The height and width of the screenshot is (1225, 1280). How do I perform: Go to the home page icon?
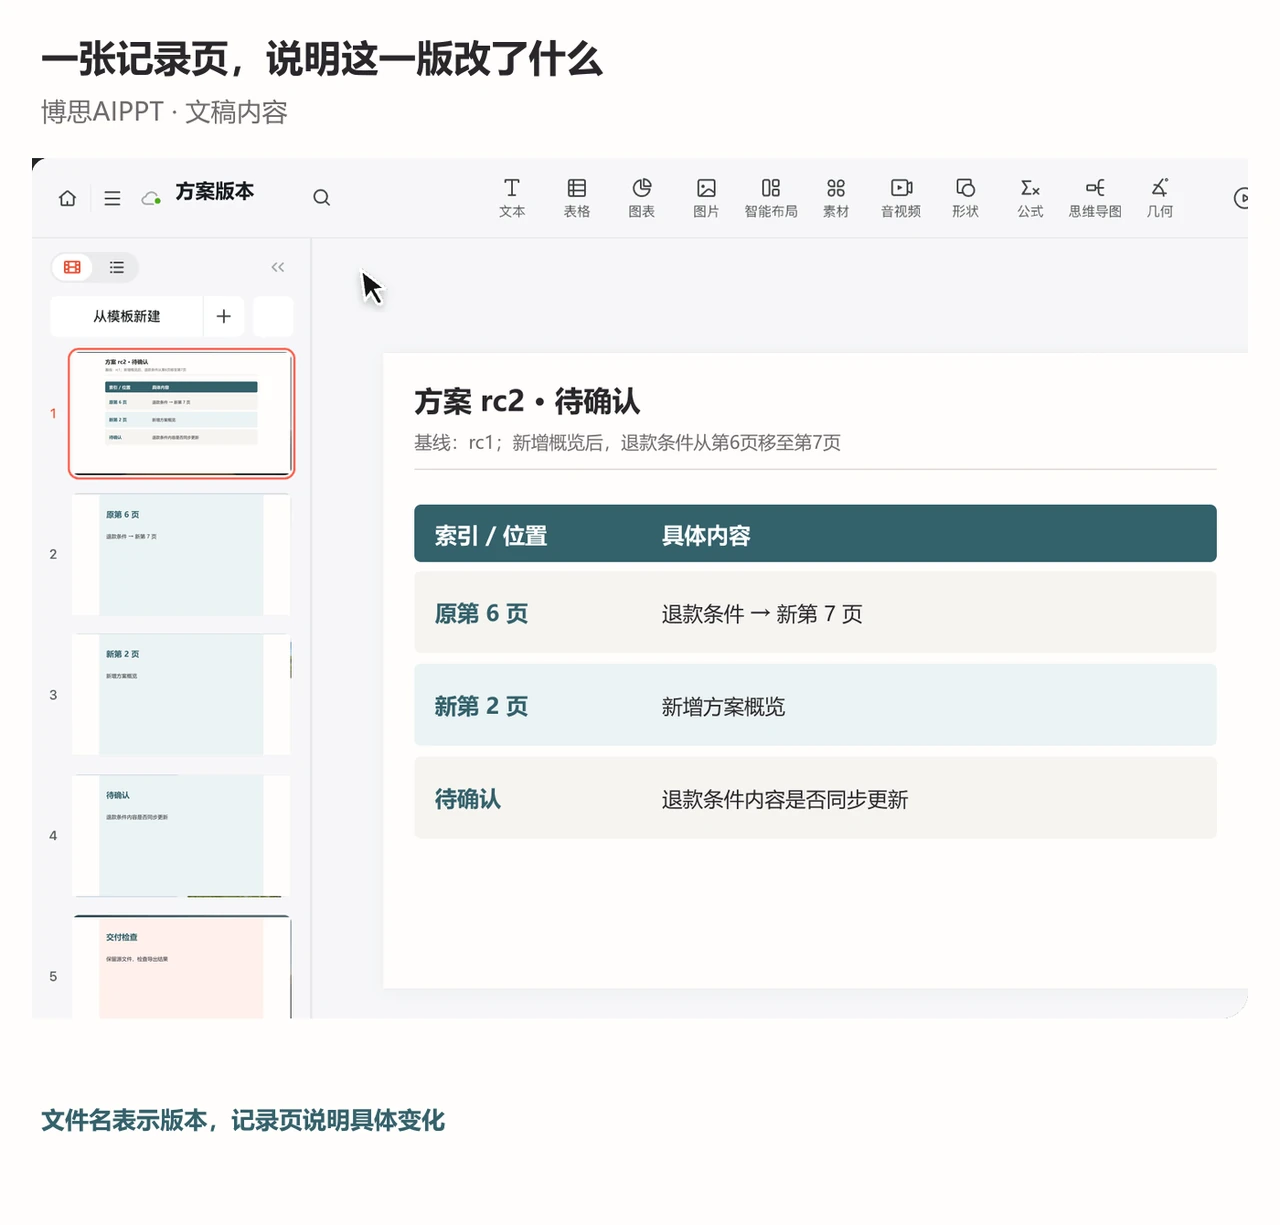tap(67, 198)
